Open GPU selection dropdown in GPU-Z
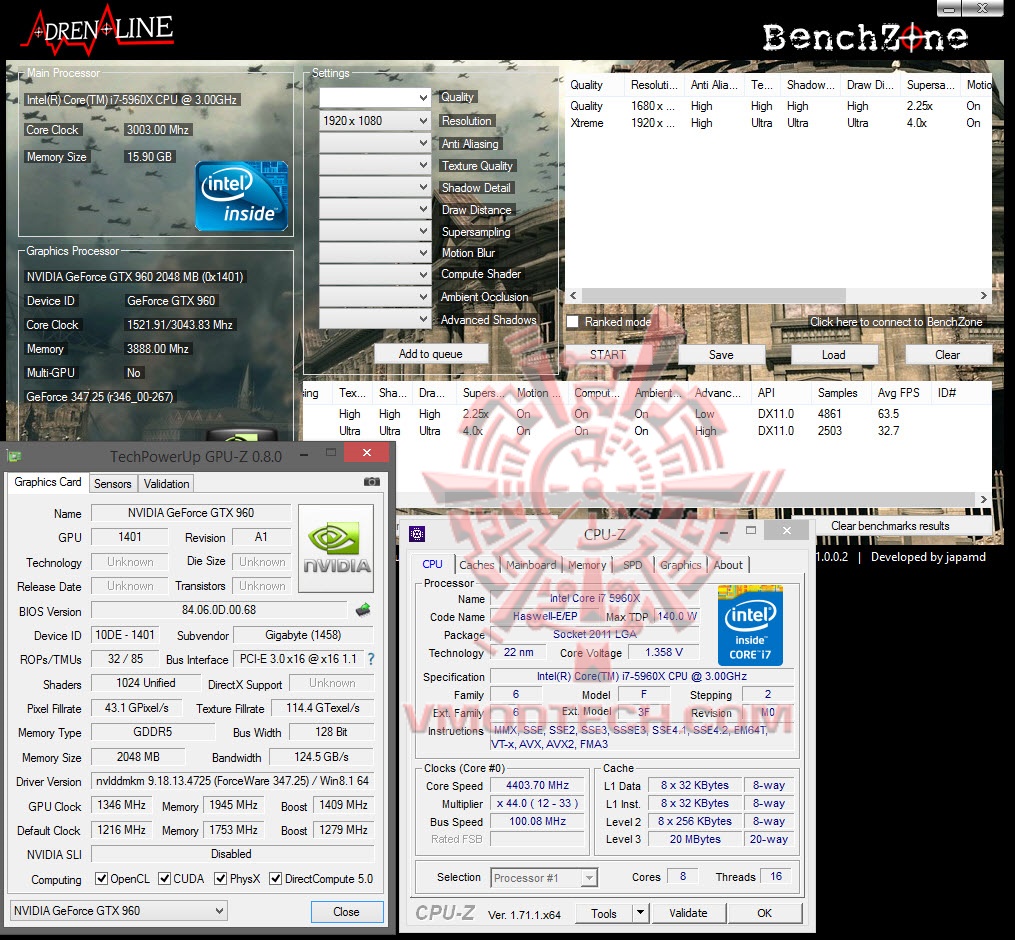 118,911
